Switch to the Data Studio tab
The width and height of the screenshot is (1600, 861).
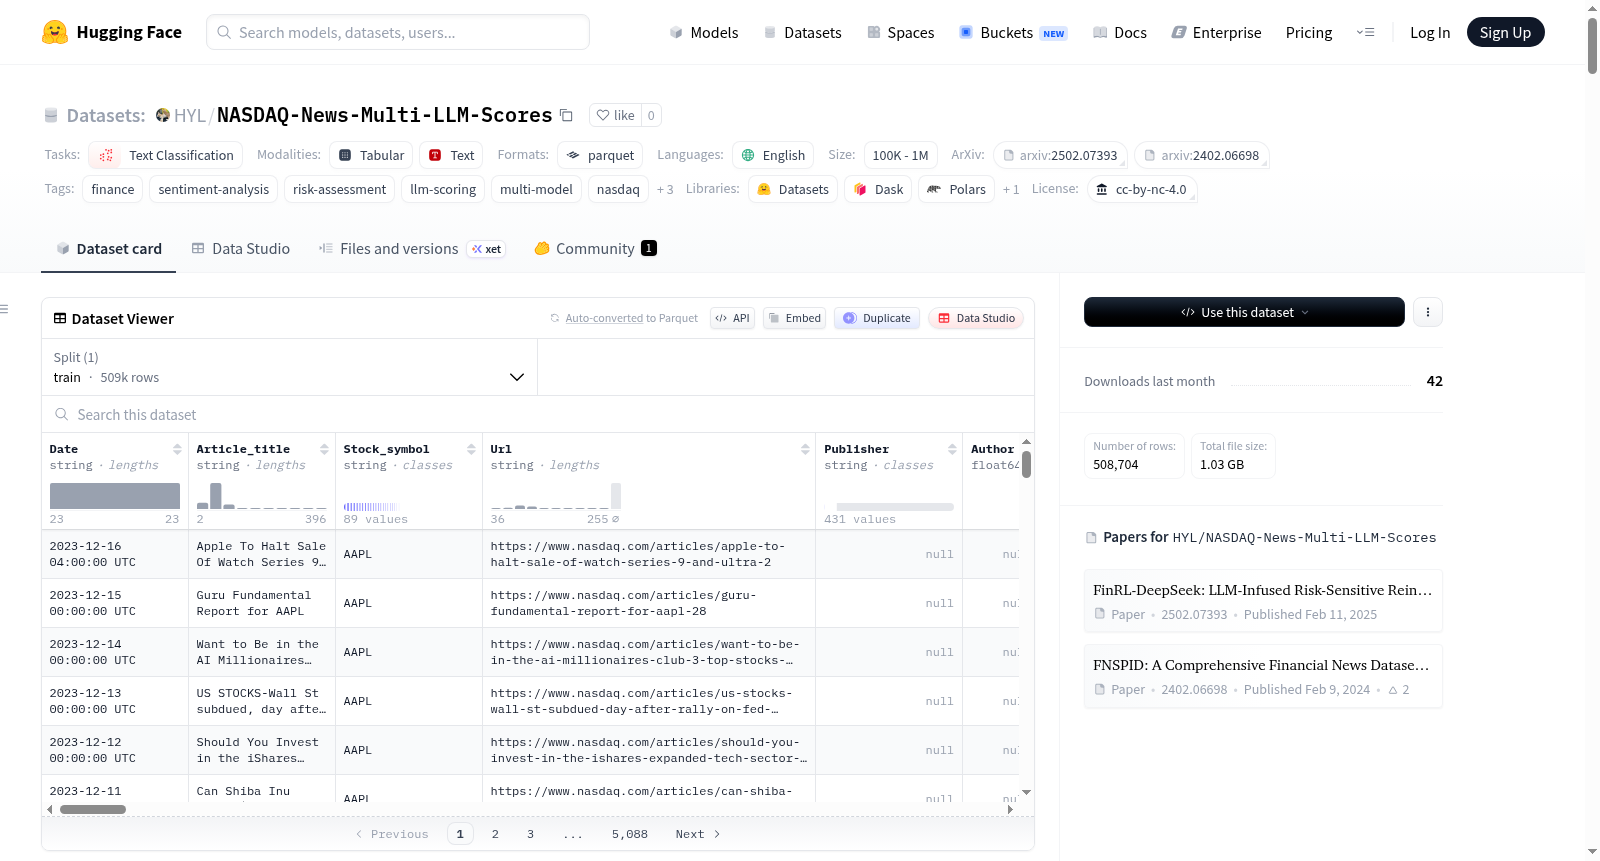(240, 248)
